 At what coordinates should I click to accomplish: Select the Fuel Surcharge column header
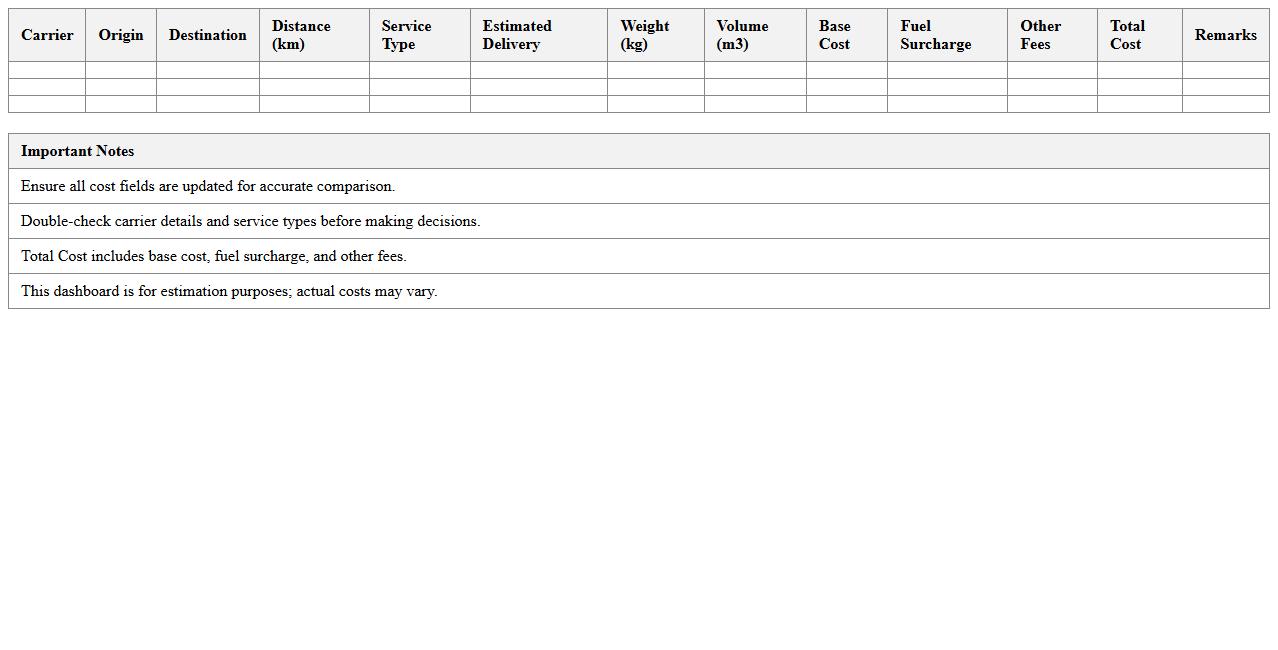pos(946,34)
